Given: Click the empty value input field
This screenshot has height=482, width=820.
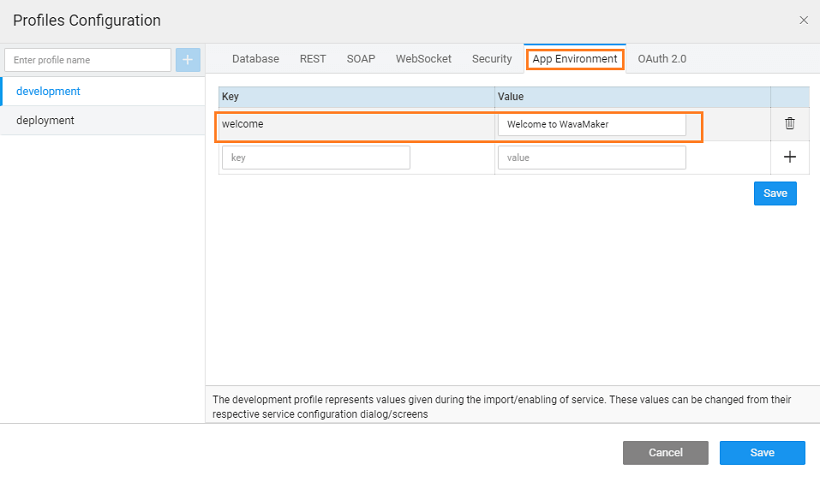Looking at the screenshot, I should pos(591,158).
